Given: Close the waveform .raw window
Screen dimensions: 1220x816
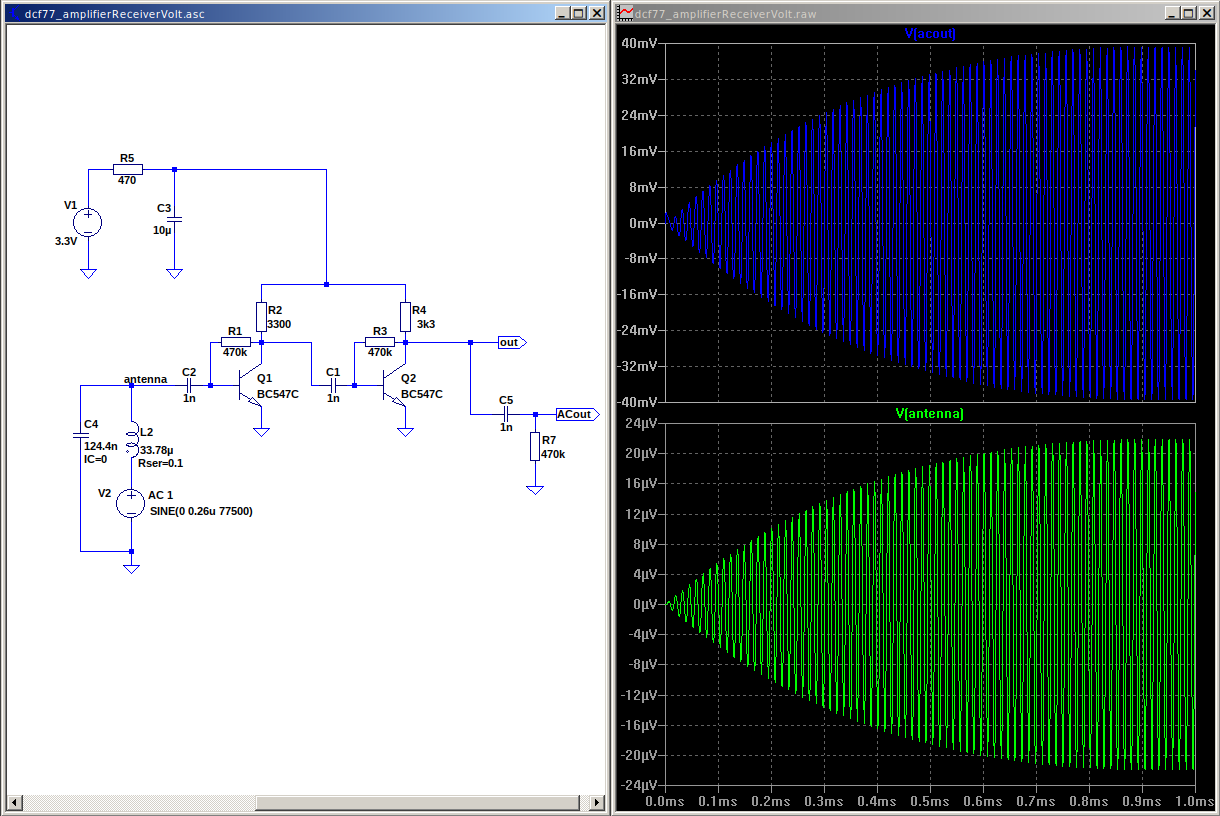Looking at the screenshot, I should [1207, 13].
